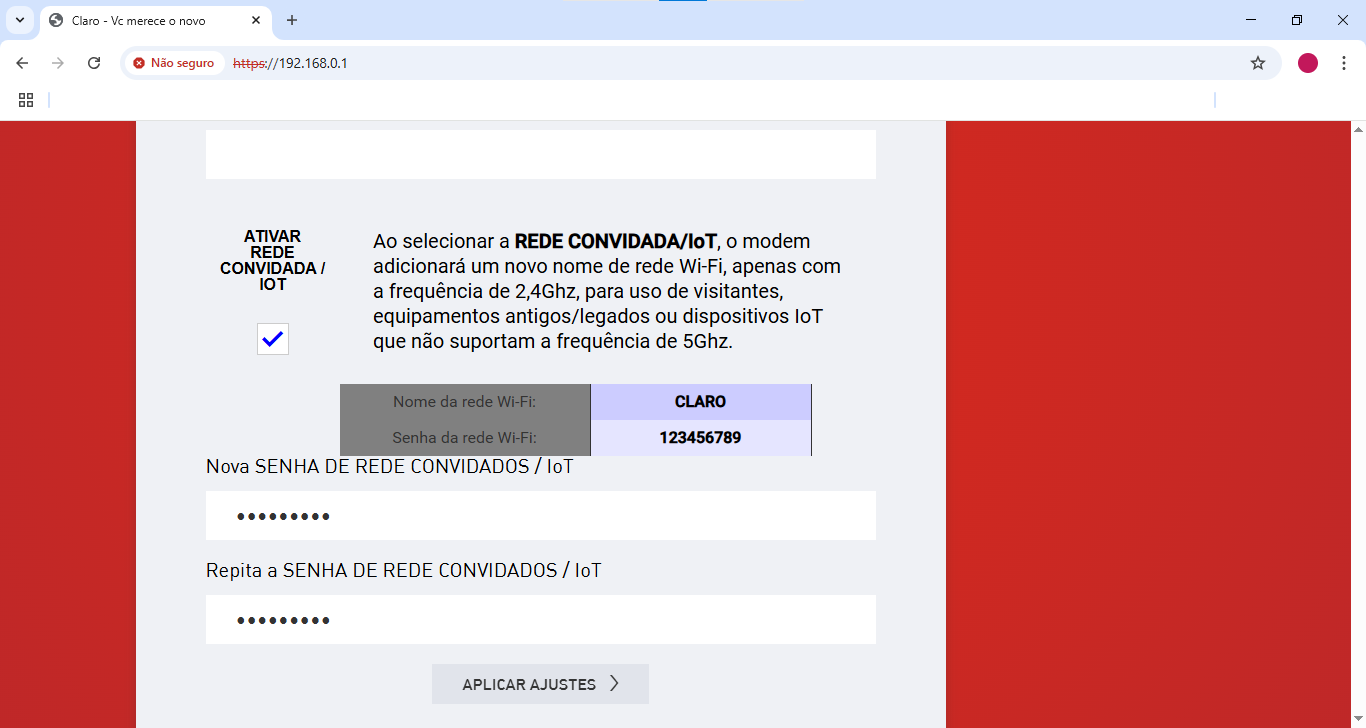Image resolution: width=1366 pixels, height=728 pixels.
Task: Expand the tab search dropdown
Action: (x=19, y=20)
